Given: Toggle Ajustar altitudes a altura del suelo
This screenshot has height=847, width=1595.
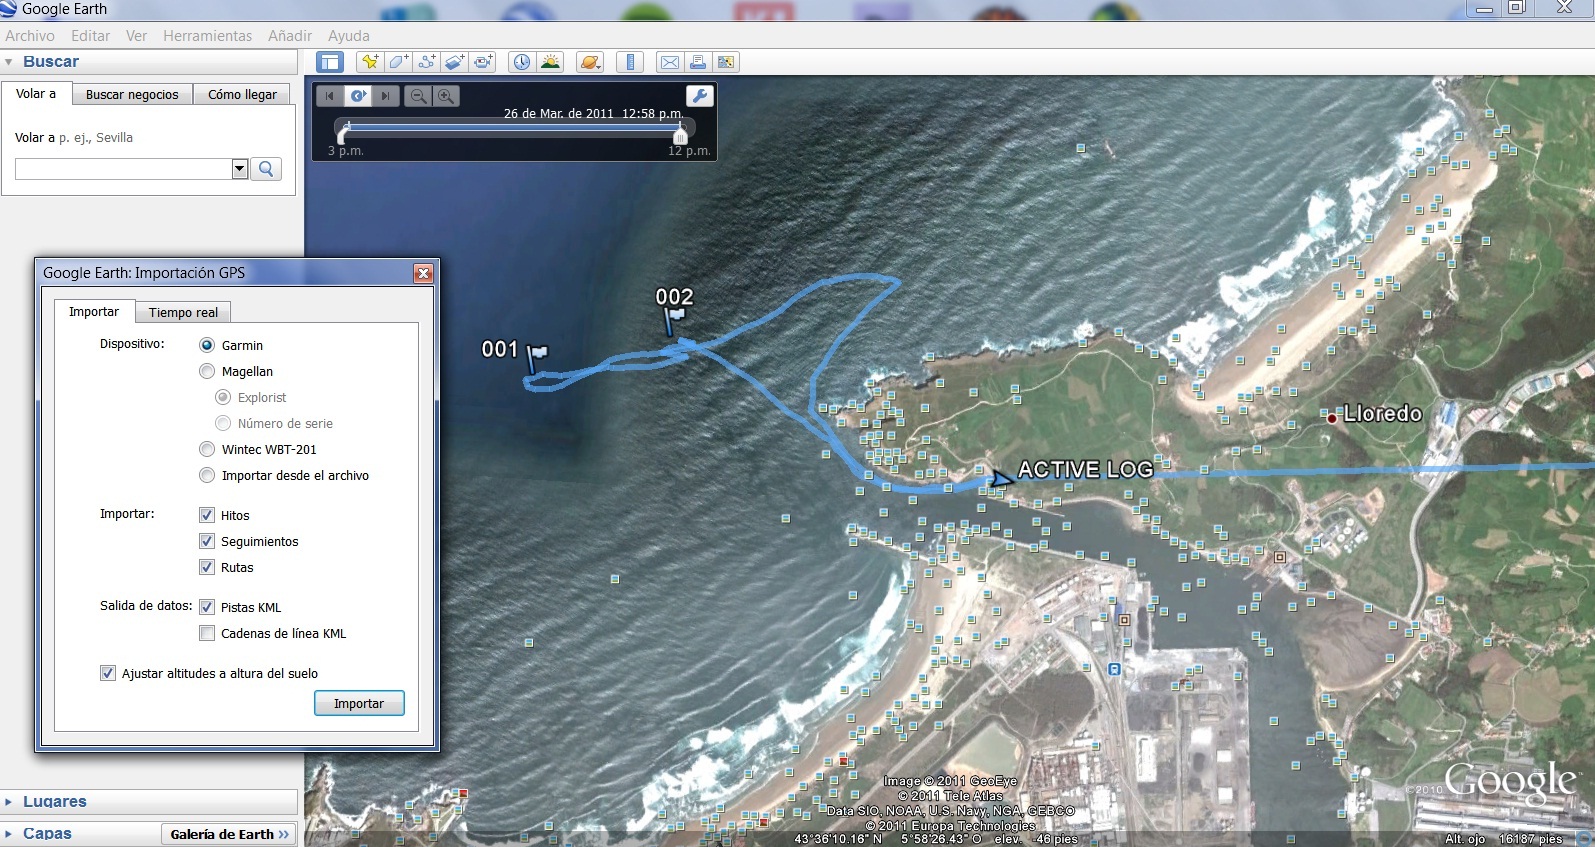Looking at the screenshot, I should pyautogui.click(x=108, y=673).
